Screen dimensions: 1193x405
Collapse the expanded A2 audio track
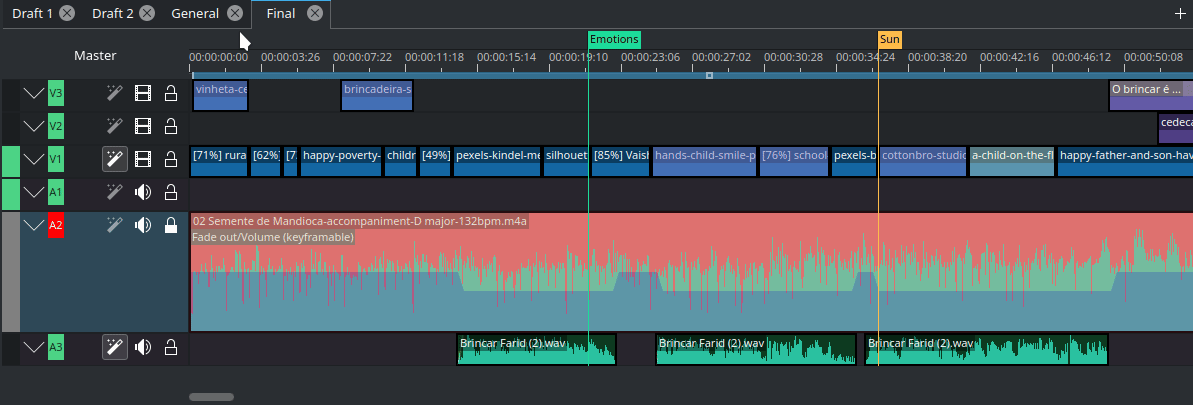[x=34, y=225]
